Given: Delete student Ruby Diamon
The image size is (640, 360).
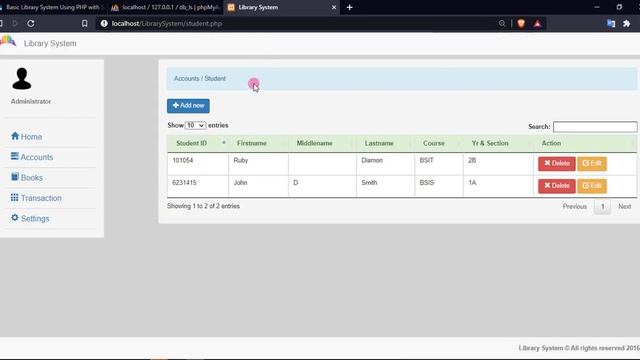Looking at the screenshot, I should (557, 164).
